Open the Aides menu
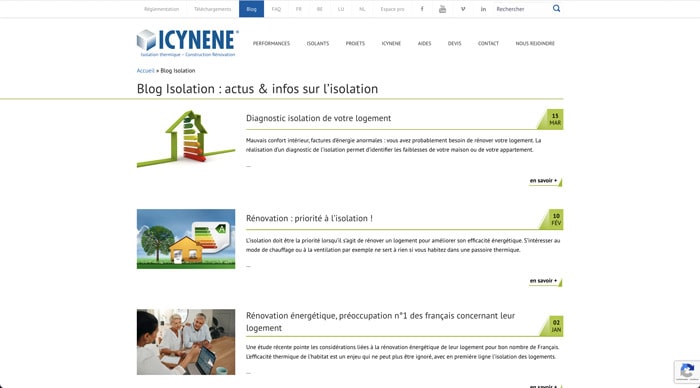Viewport: 700px width, 388px height. tap(425, 43)
